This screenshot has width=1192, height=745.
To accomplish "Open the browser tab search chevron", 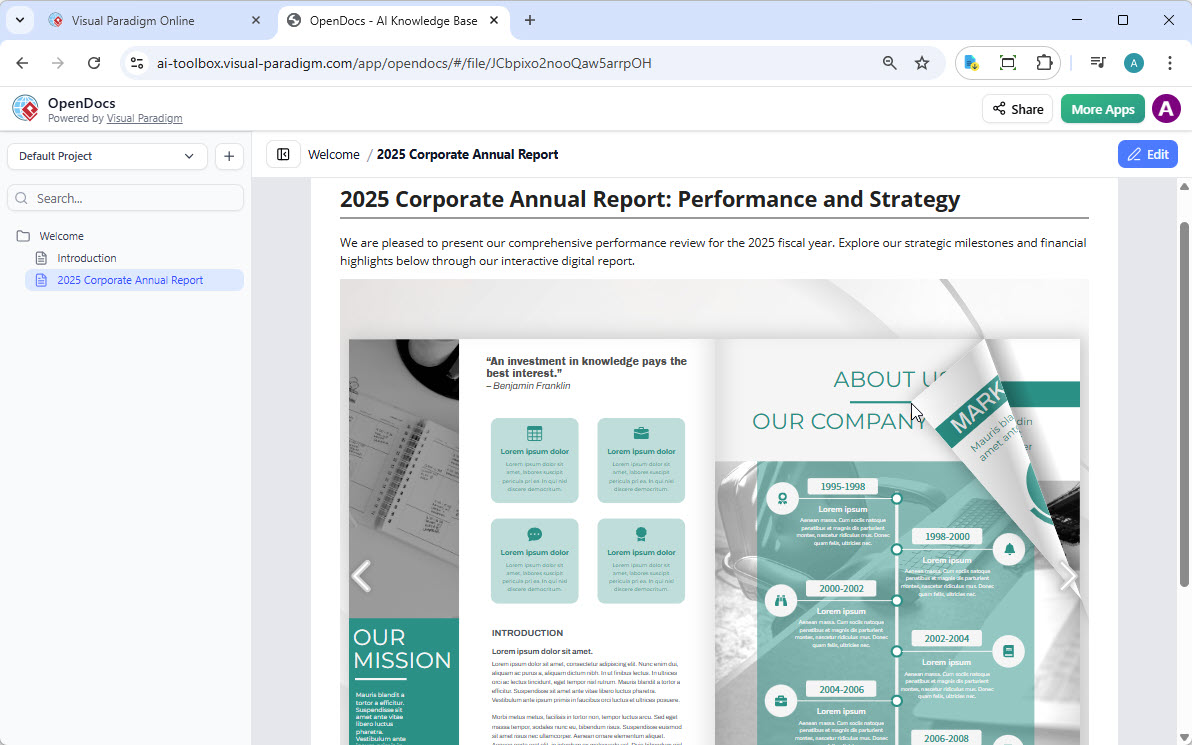I will [x=19, y=20].
